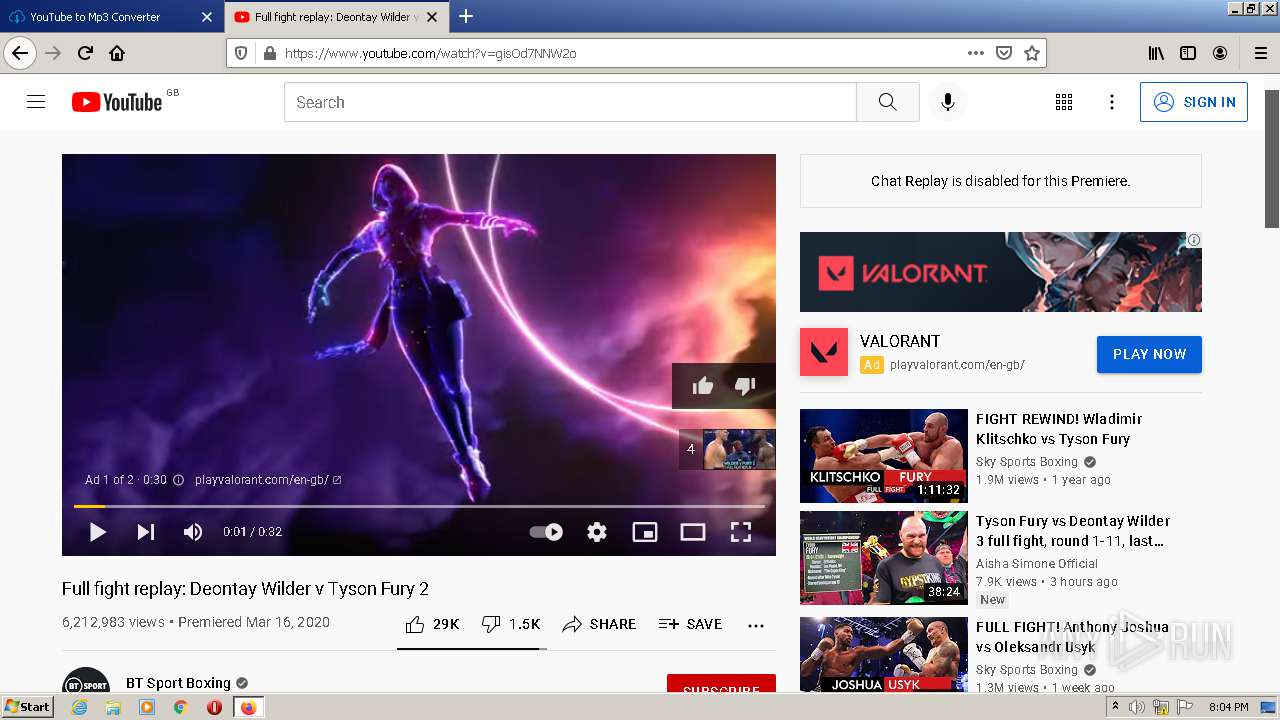Switch to theater mode
This screenshot has height=720, width=1280.
click(693, 532)
